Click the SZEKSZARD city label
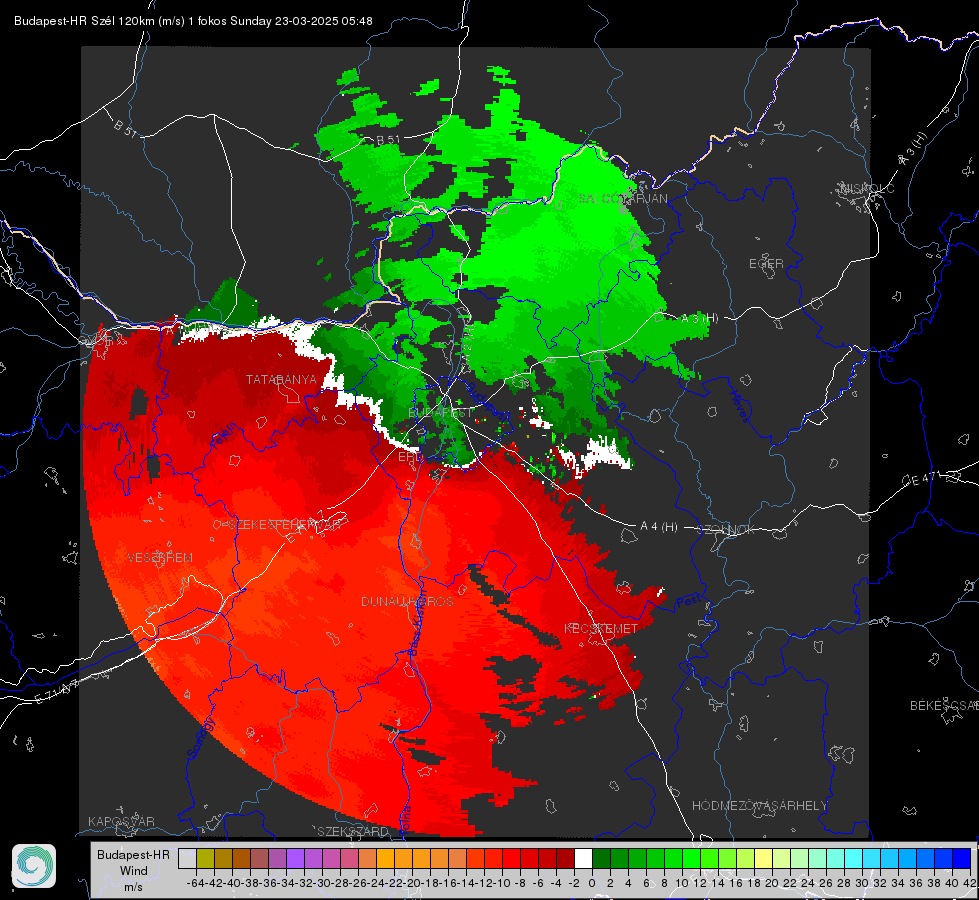Screen dimensions: 979x900 coord(353,831)
